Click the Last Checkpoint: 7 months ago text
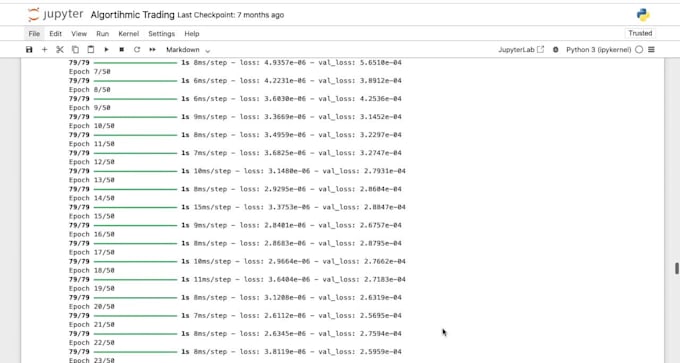This screenshot has width=680, height=363. (231, 15)
